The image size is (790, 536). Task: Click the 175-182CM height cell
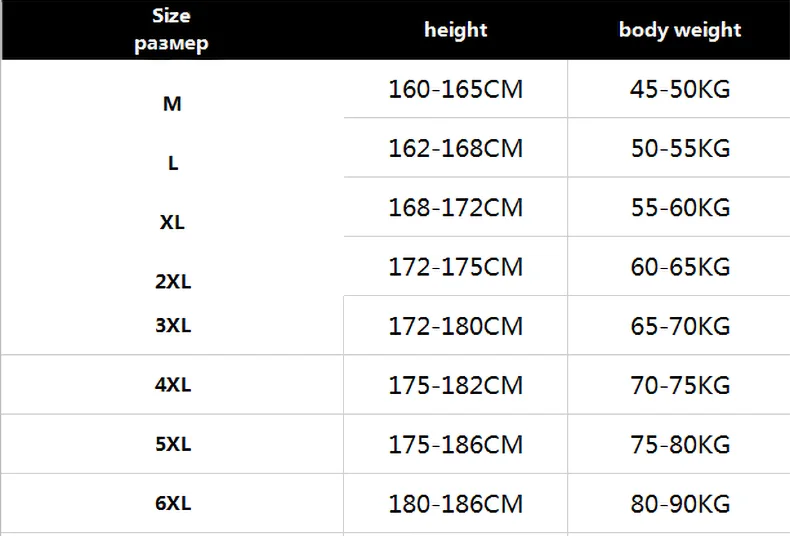point(455,385)
